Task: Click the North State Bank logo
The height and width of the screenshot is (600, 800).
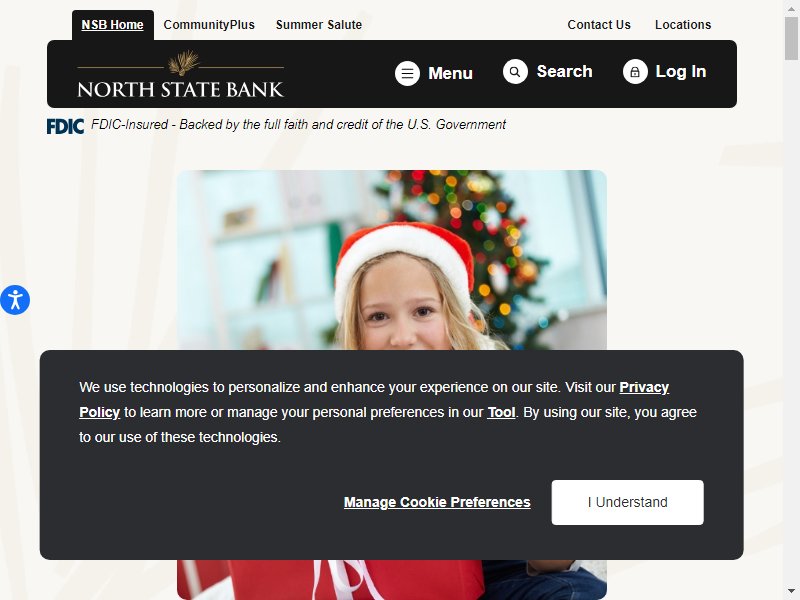Action: coord(181,74)
